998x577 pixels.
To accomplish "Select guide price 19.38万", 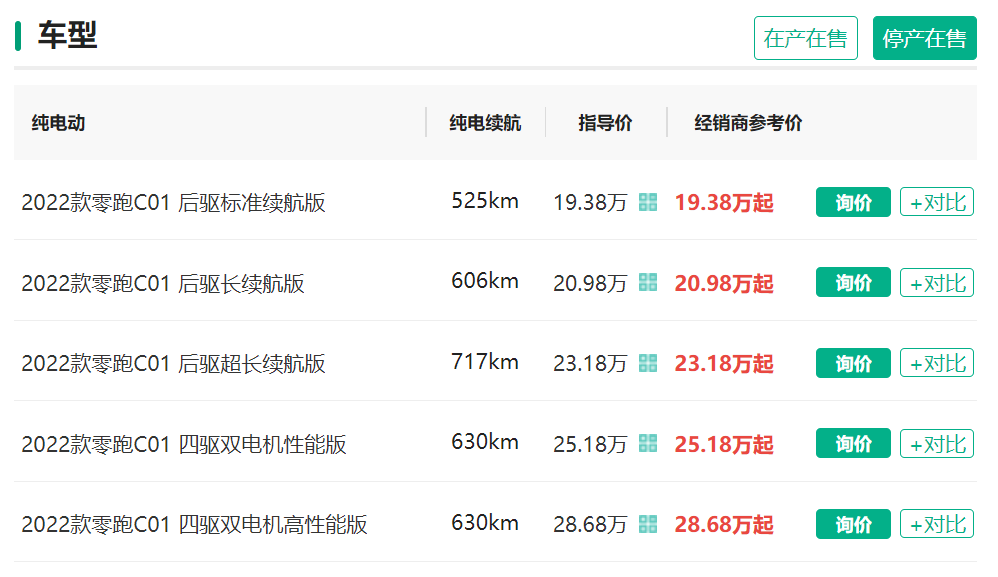I will pyautogui.click(x=590, y=203).
